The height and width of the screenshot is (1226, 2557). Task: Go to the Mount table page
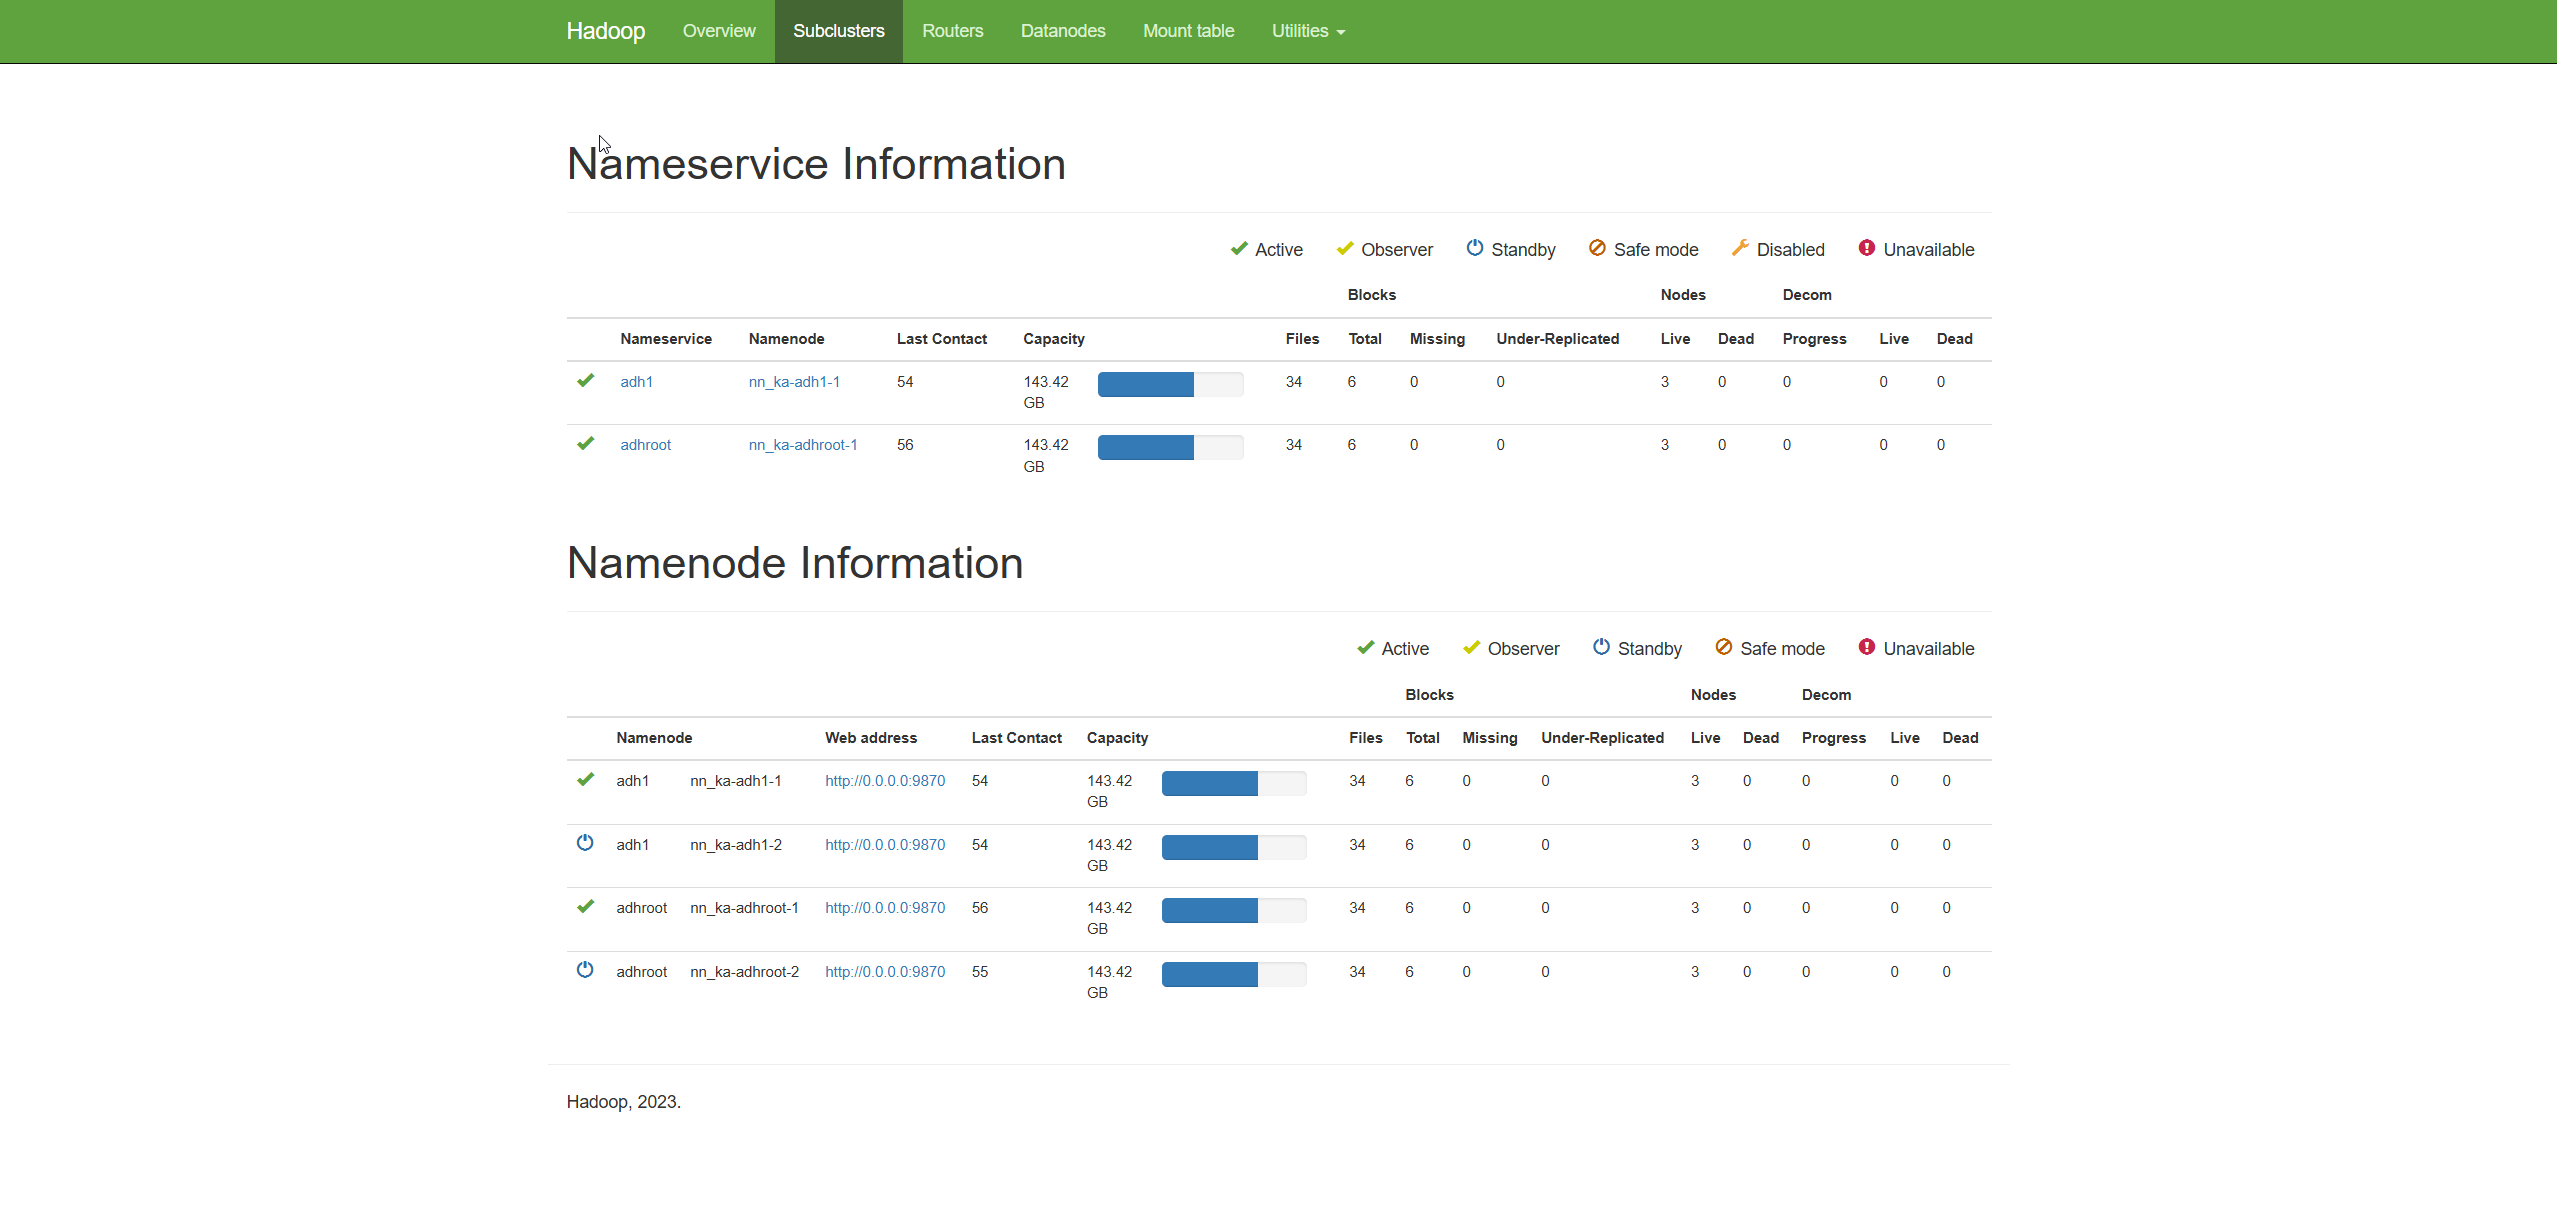[x=1188, y=31]
